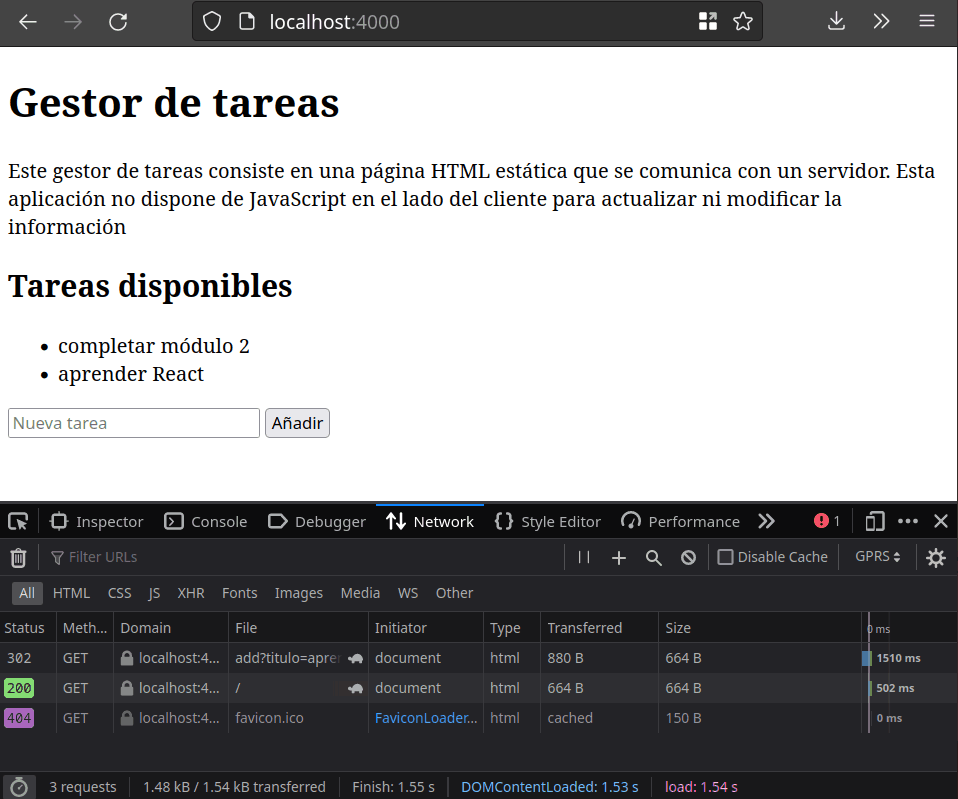Image resolution: width=958 pixels, height=799 pixels.
Task: Open request blocking icon
Action: click(x=688, y=557)
